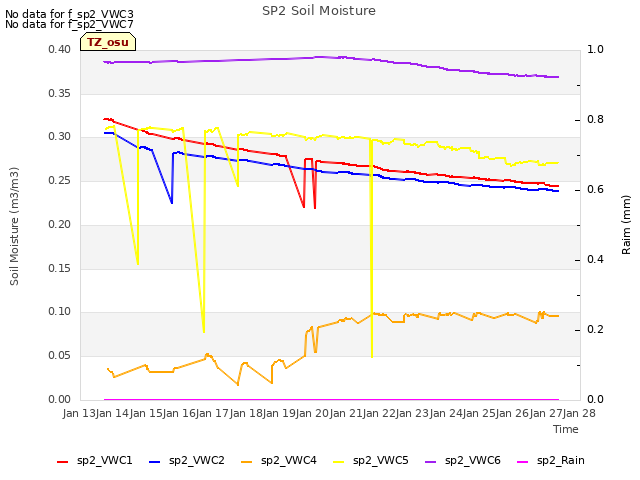Click the Time axis label
This screenshot has height=480, width=640.
coord(566,429)
